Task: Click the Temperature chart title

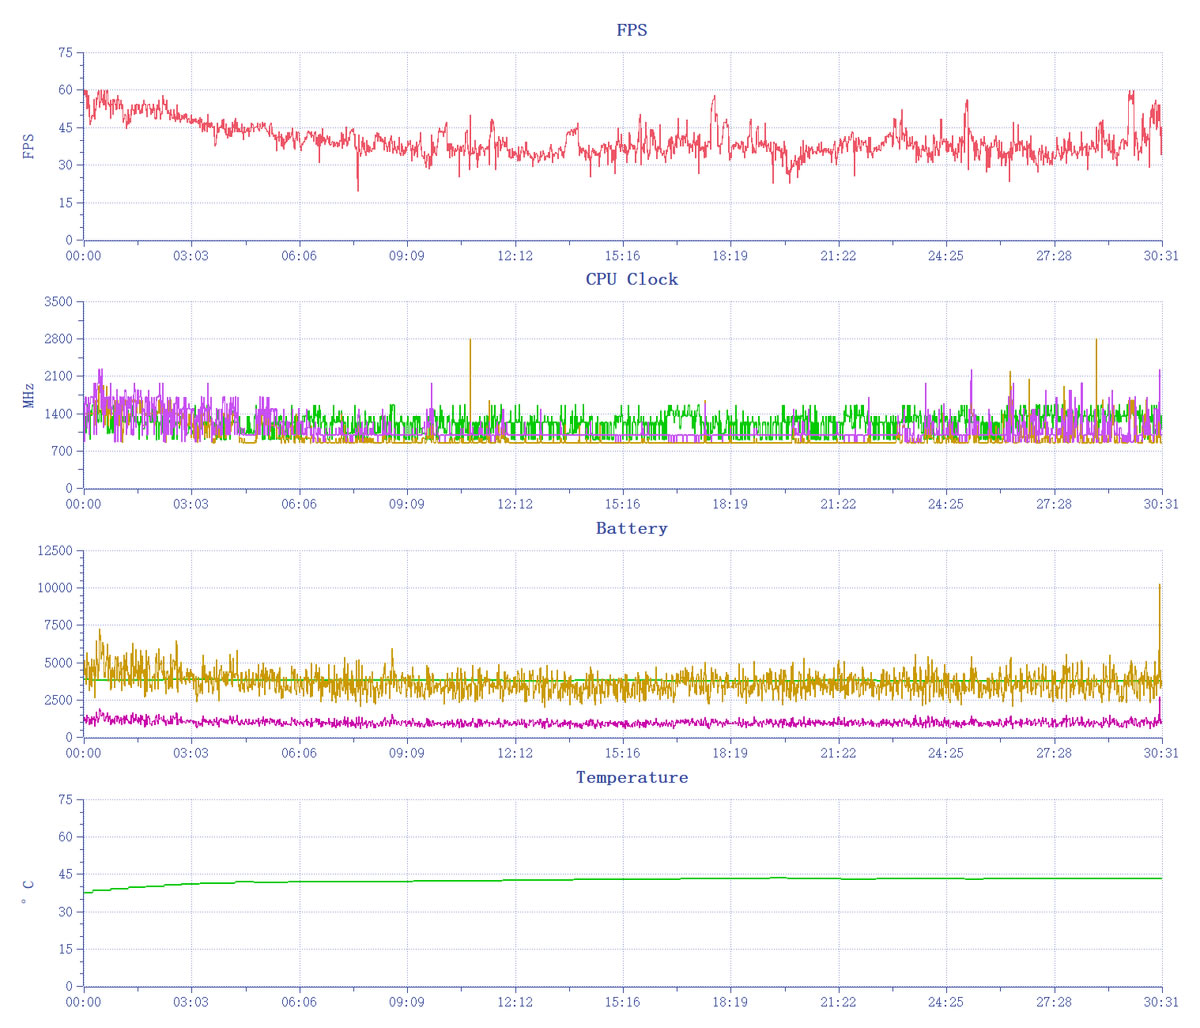Action: point(631,777)
